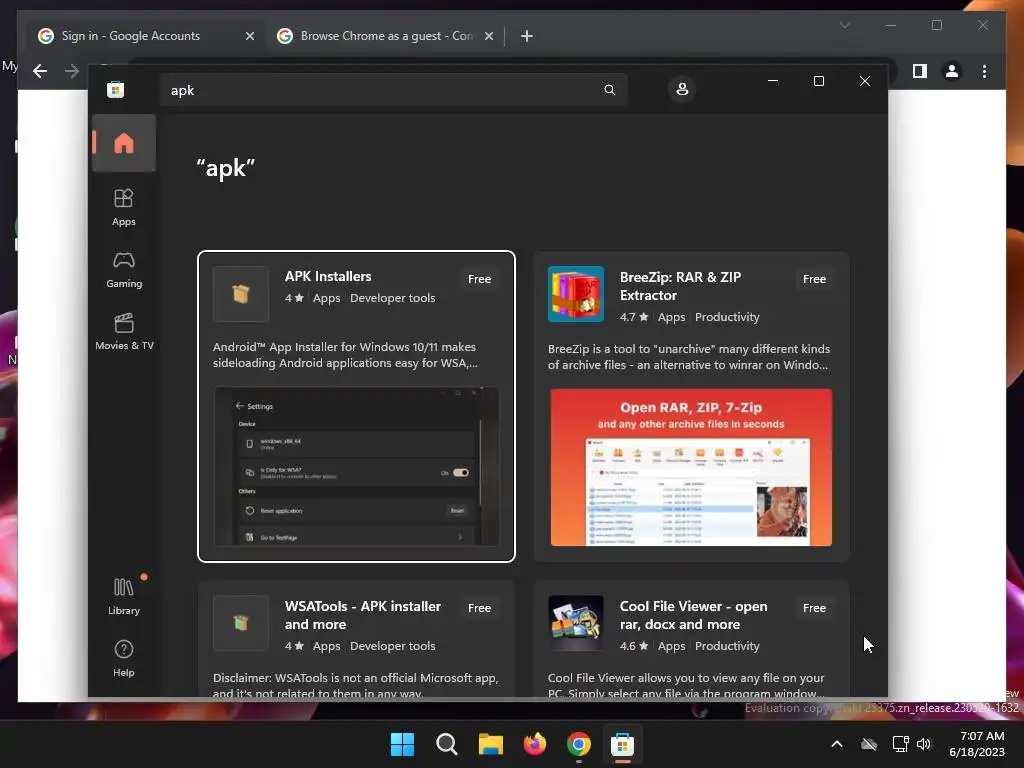Click the "apk" results heading
1024x768 pixels.
pyautogui.click(x=226, y=168)
